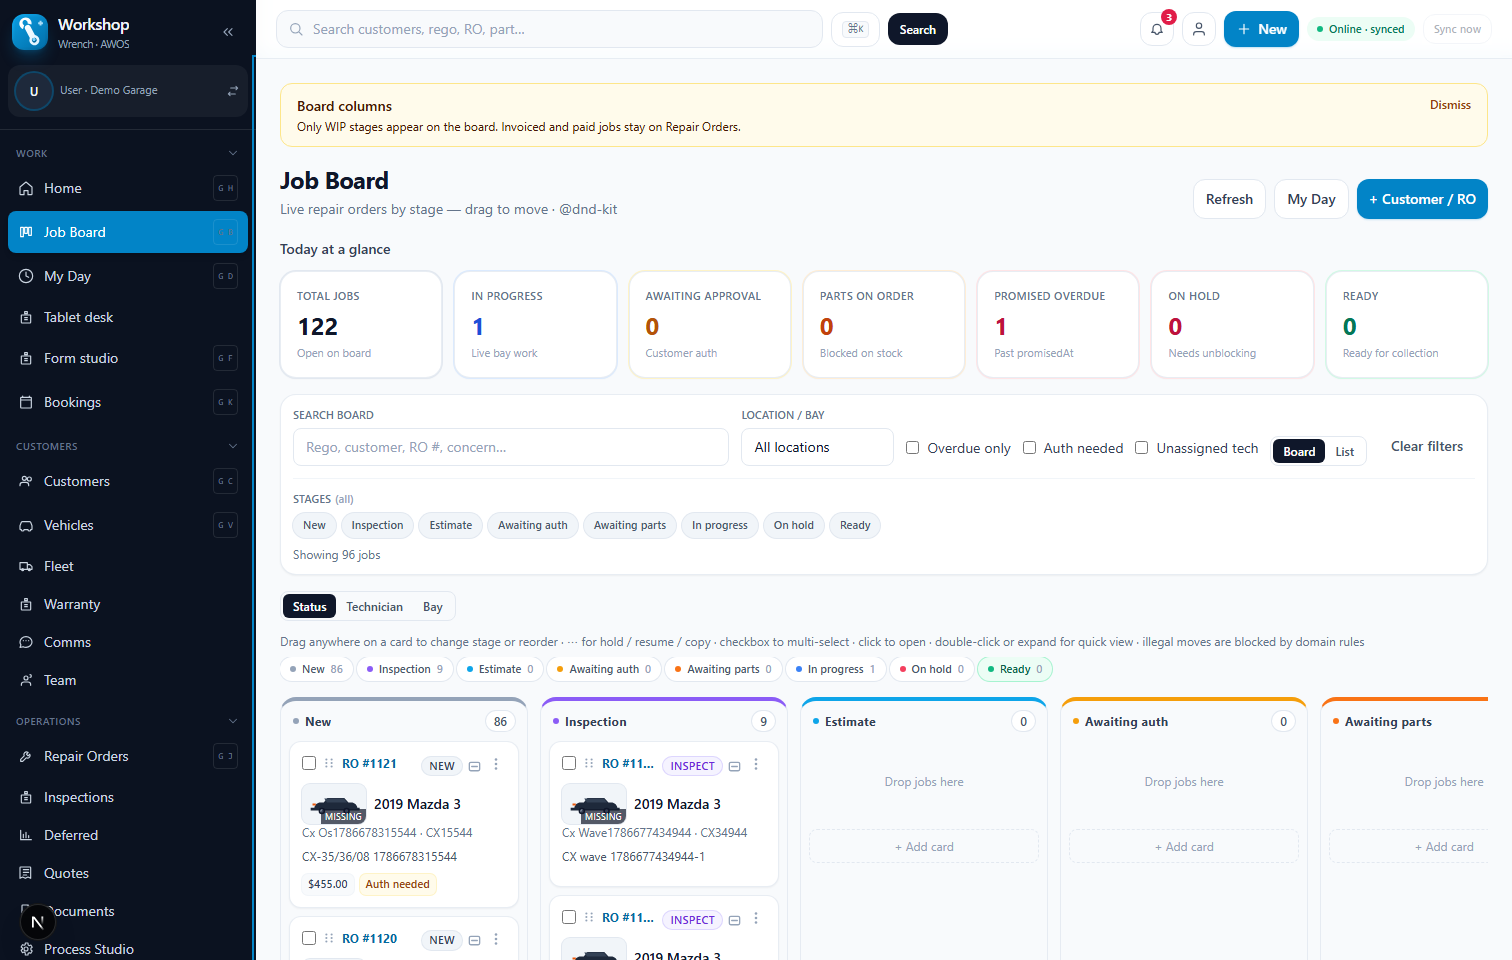Open the notifications bell
This screenshot has width=1512, height=960.
[x=1157, y=29]
